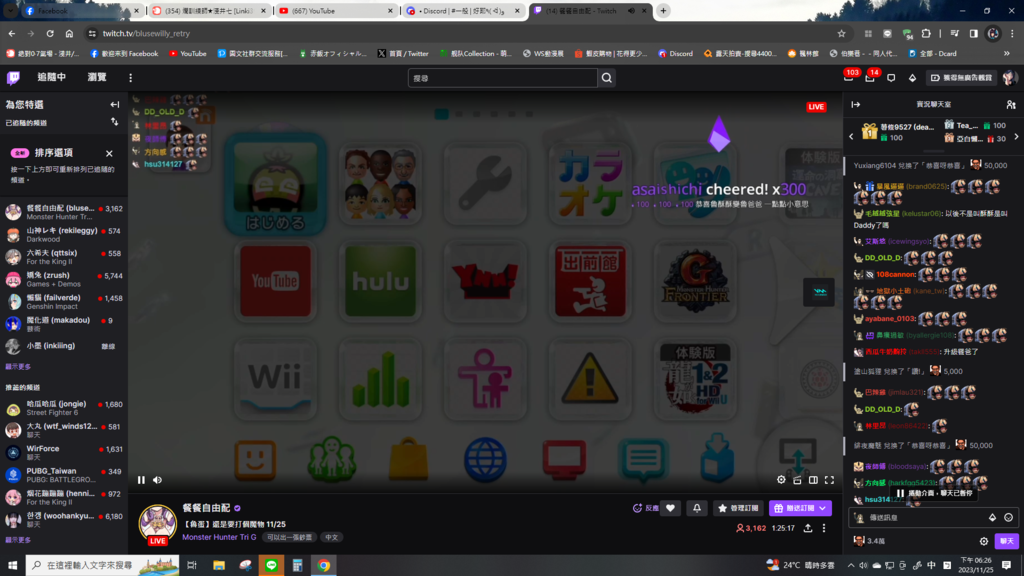Screen dimensions: 1024x576
Task: Open 山神レキ (rekileggy) channel in sidebar
Action: click(64, 234)
